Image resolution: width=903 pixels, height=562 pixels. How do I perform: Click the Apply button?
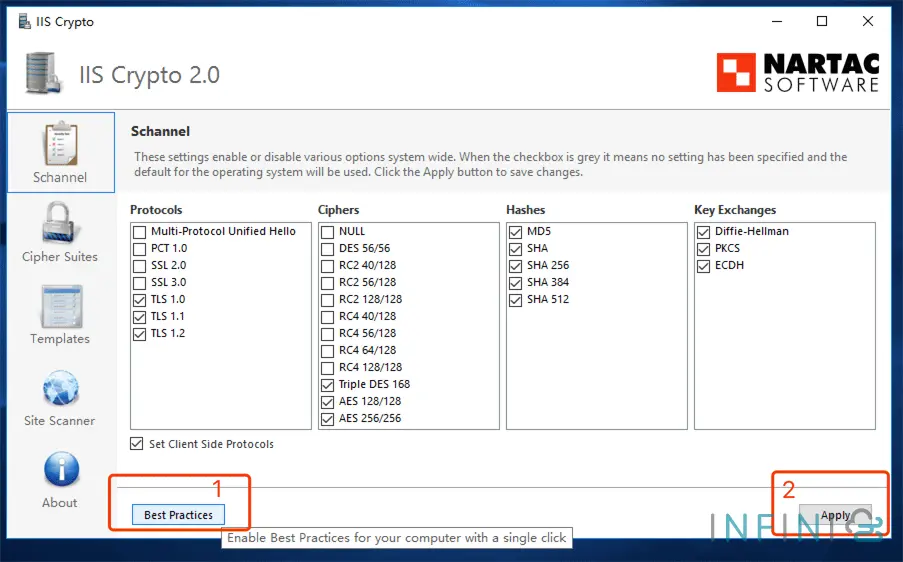click(x=835, y=515)
